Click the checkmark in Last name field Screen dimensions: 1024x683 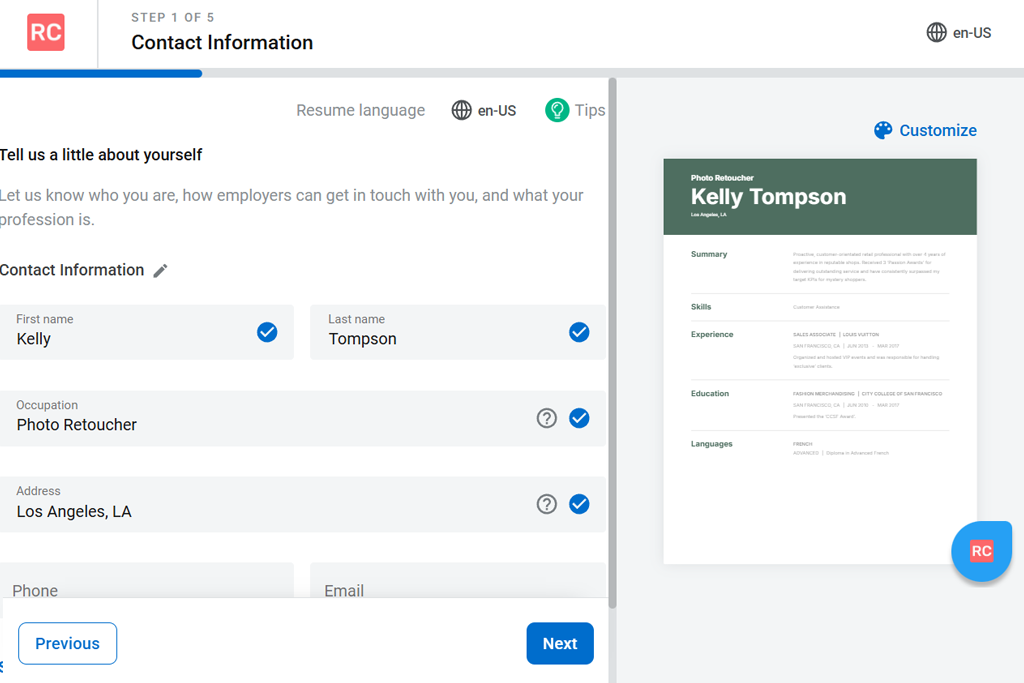tap(579, 332)
